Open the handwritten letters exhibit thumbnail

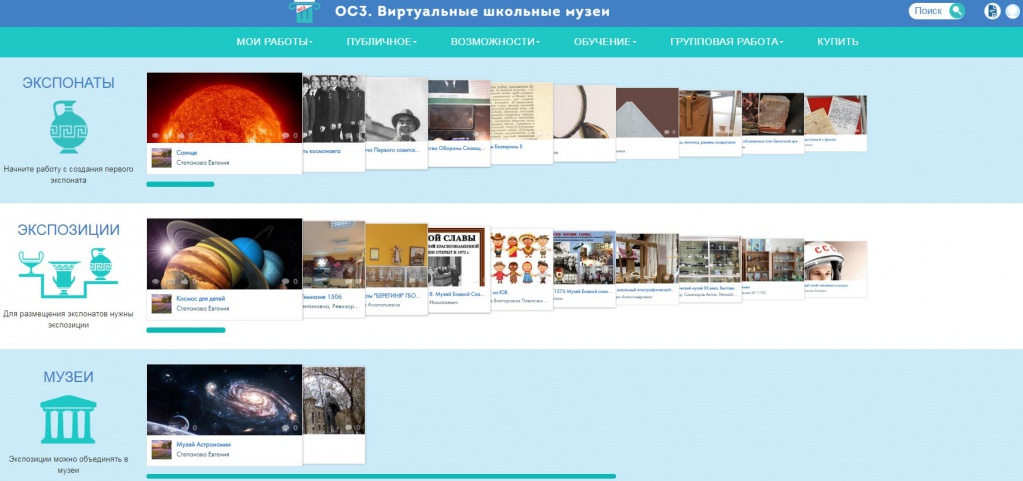click(x=836, y=115)
